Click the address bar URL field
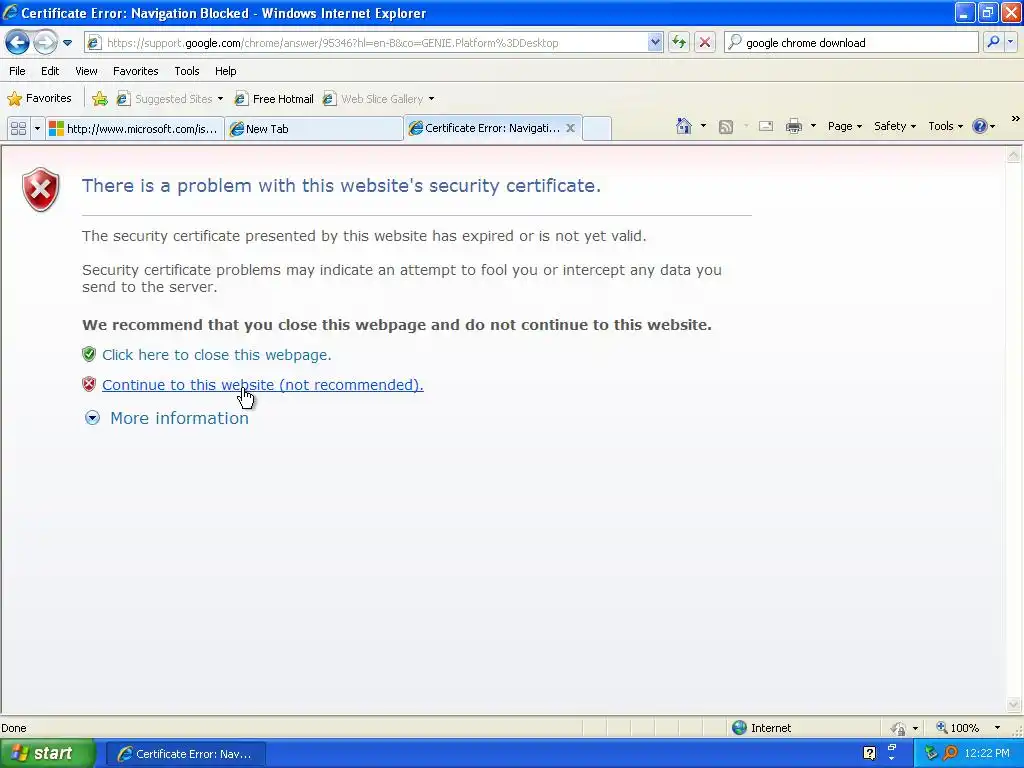This screenshot has width=1024, height=768. pyautogui.click(x=374, y=43)
